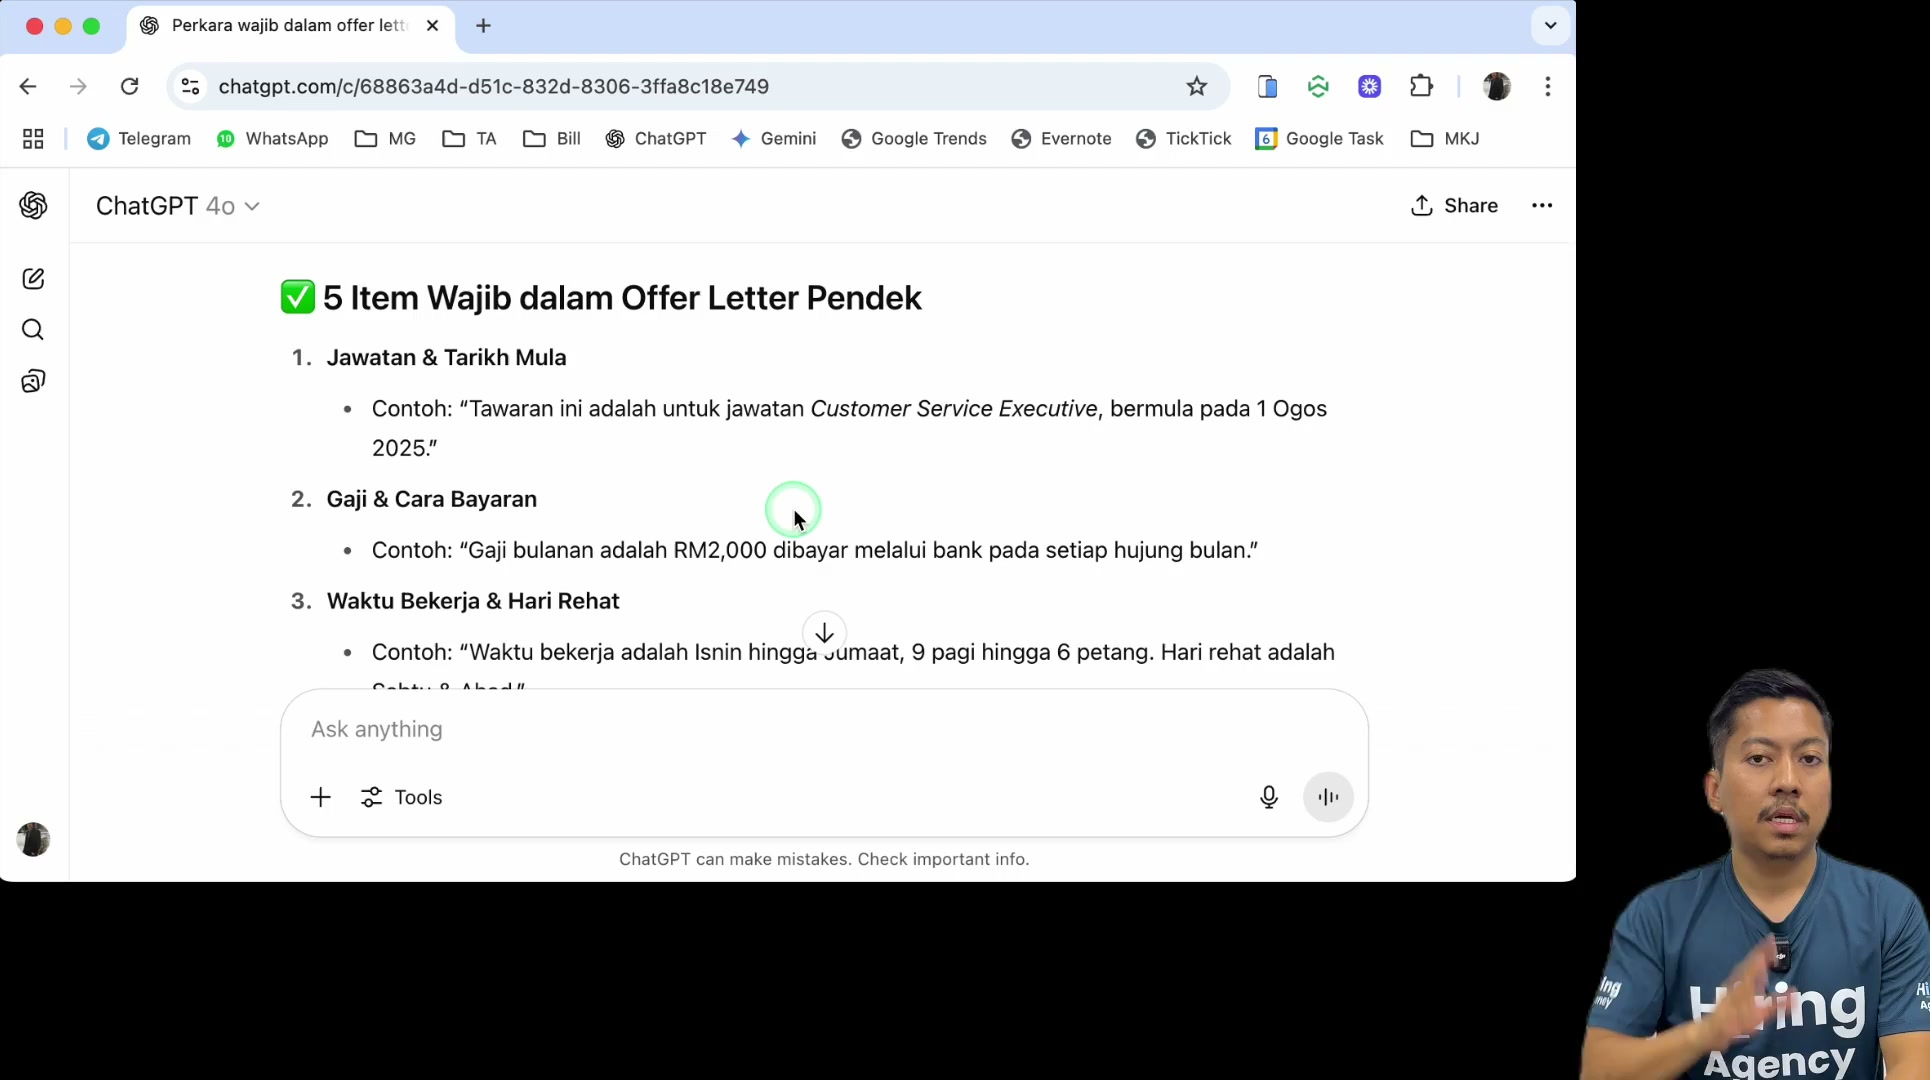This screenshot has height=1080, width=1930.
Task: Click the user avatar at the sidebar bottom
Action: click(x=33, y=839)
